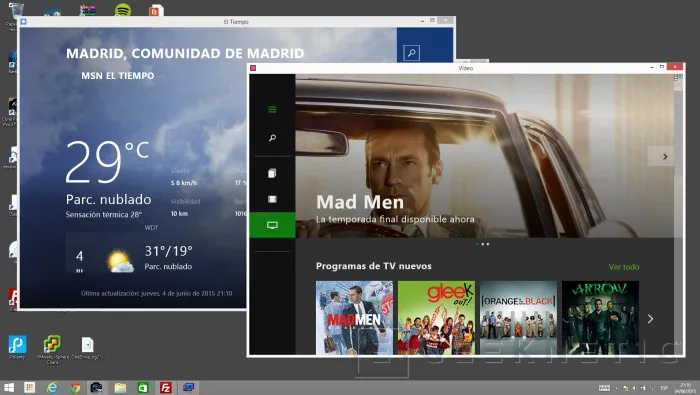
Task: Click the search icon in Video sidebar
Action: tap(272, 138)
